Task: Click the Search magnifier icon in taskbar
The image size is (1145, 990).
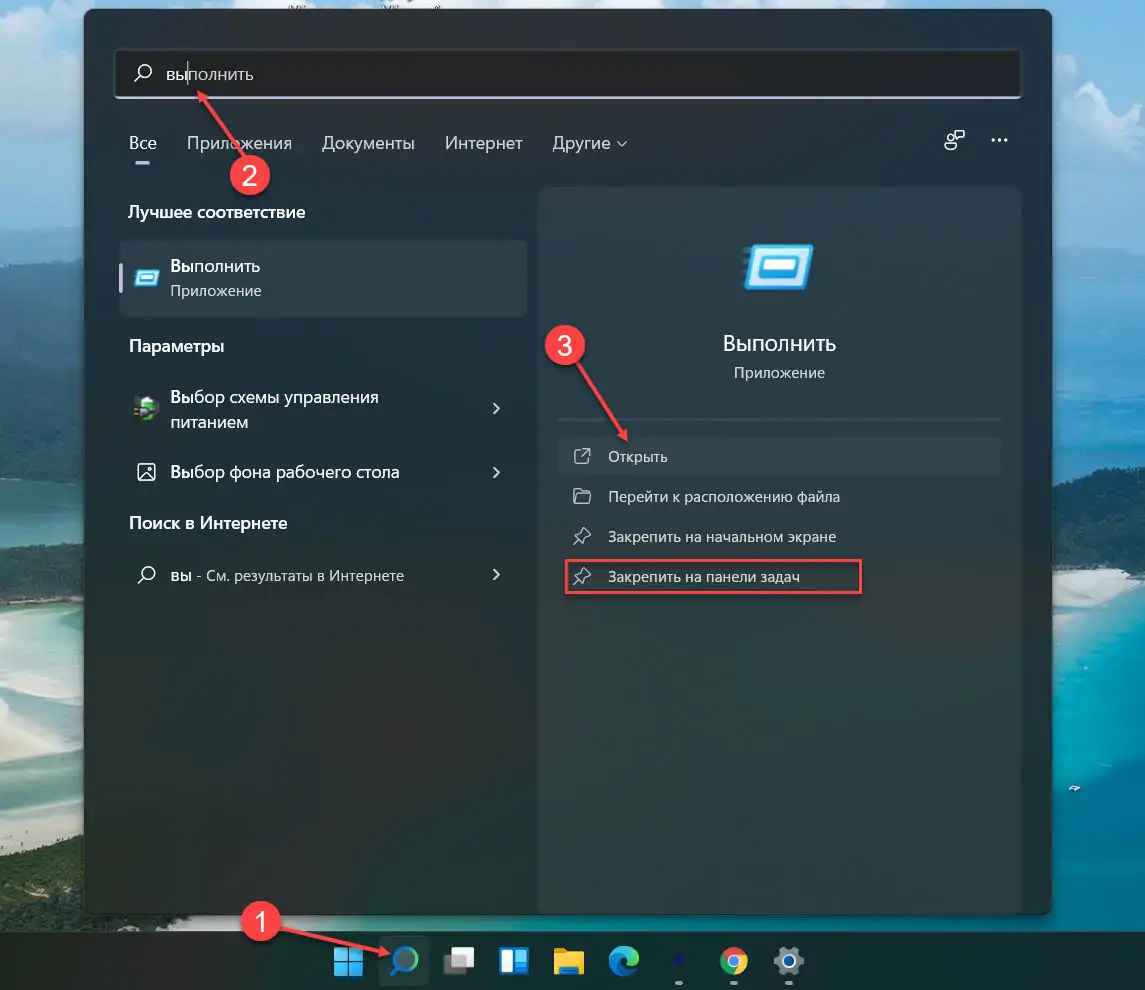Action: pyautogui.click(x=404, y=962)
